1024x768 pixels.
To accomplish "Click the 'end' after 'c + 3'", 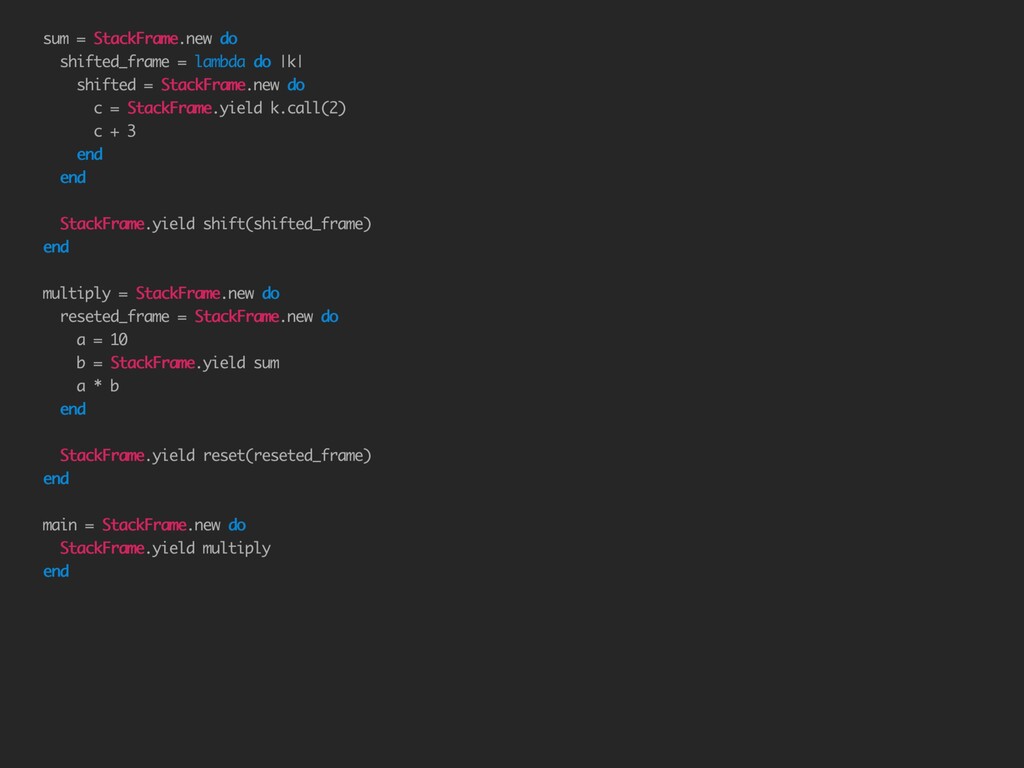I will (x=90, y=155).
